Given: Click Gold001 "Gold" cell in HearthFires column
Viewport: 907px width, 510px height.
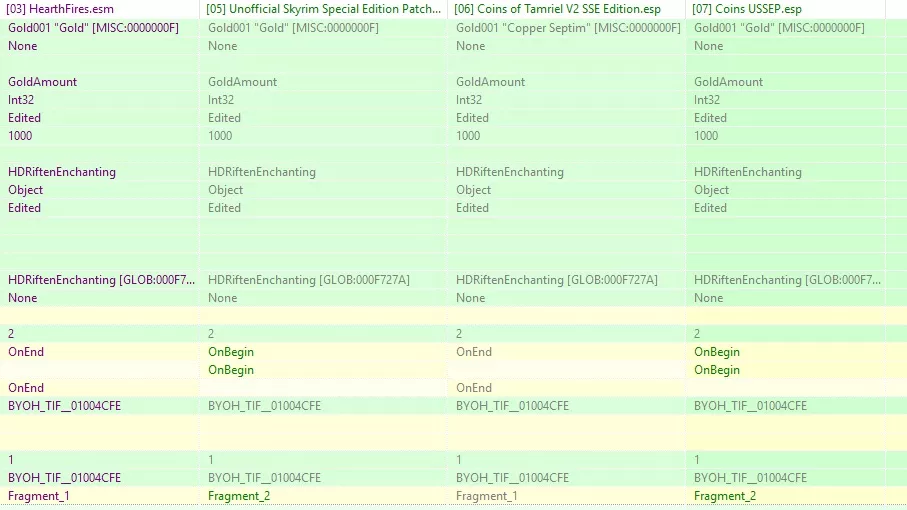Looking at the screenshot, I should (x=93, y=28).
